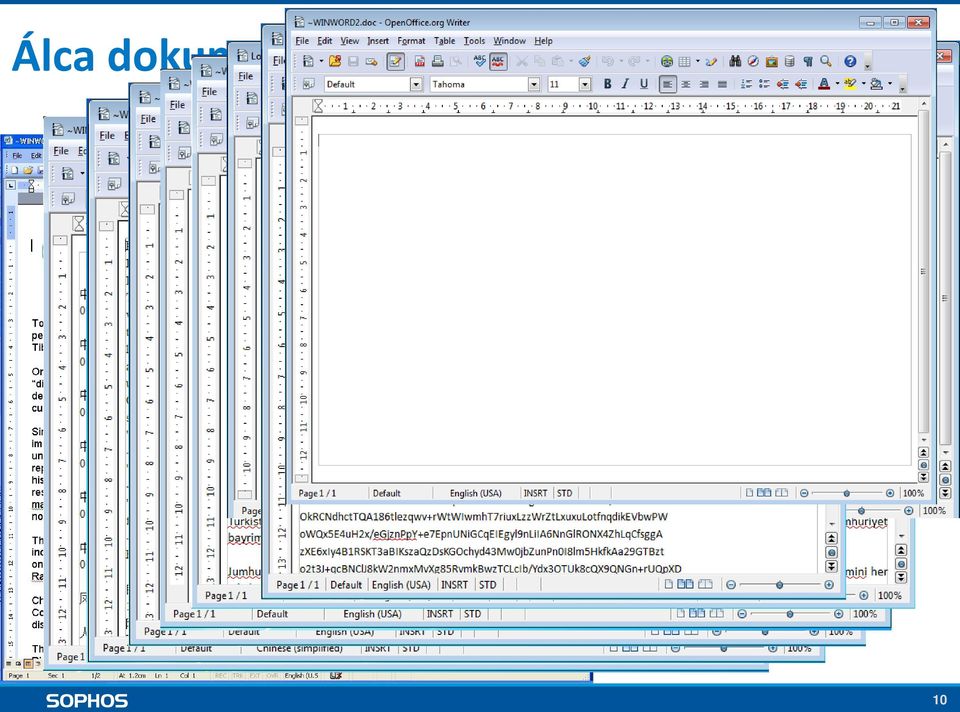Screen dimensions: 960x712
Task: Click zoom slider in second Writer window behind
Action: click(x=779, y=585)
